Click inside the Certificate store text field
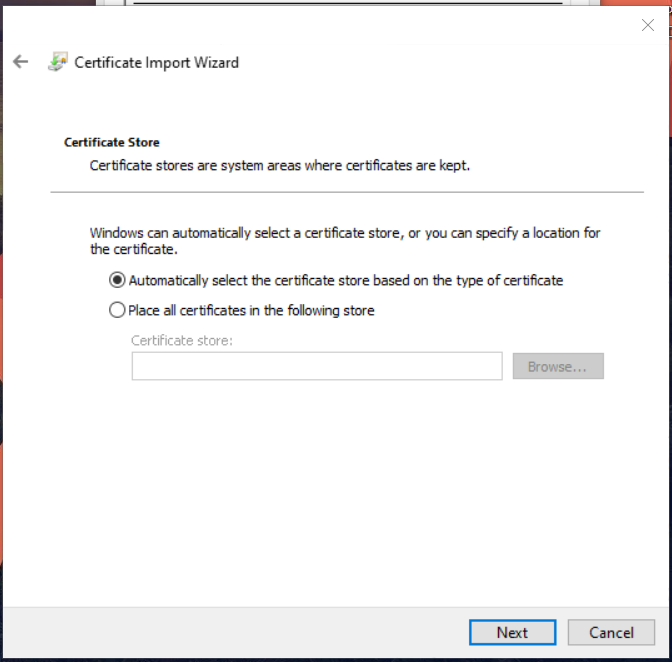This screenshot has height=662, width=672. [316, 367]
